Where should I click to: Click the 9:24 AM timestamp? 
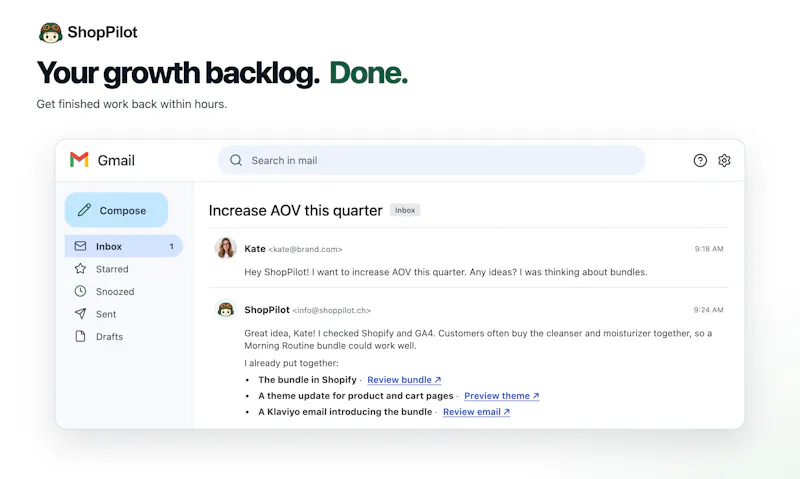pos(708,310)
